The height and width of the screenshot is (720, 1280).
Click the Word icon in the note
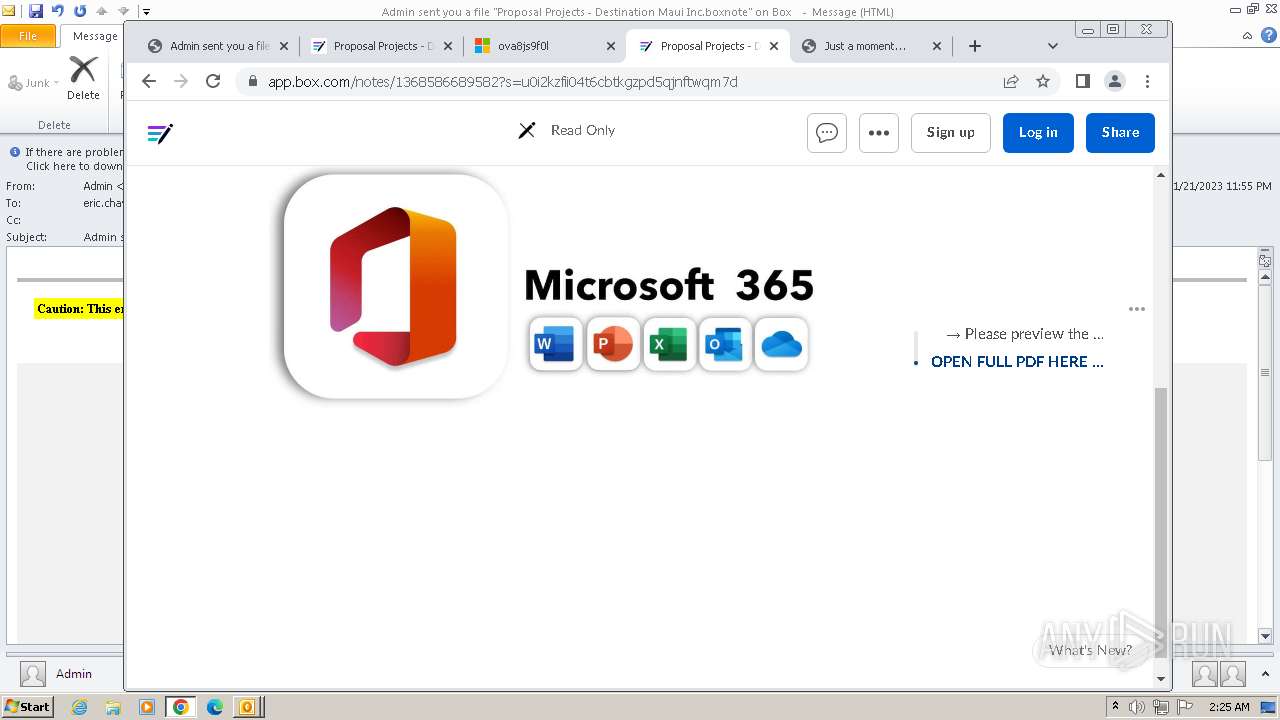pos(555,345)
